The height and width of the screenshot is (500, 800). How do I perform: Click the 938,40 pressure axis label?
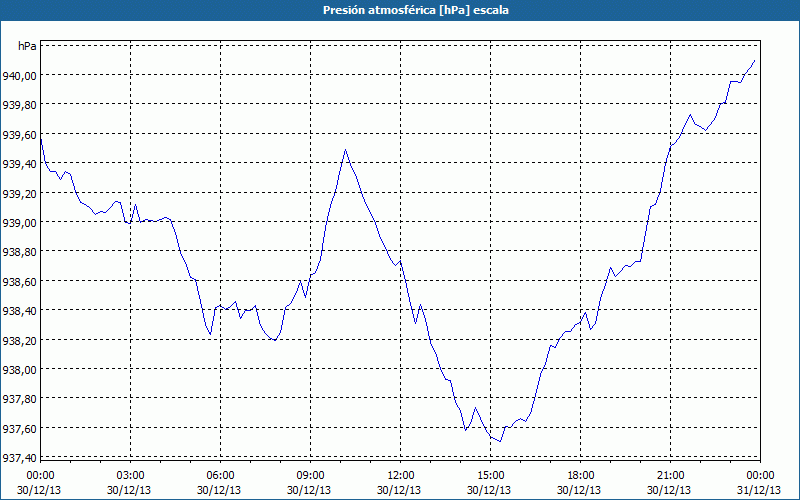coord(19,311)
